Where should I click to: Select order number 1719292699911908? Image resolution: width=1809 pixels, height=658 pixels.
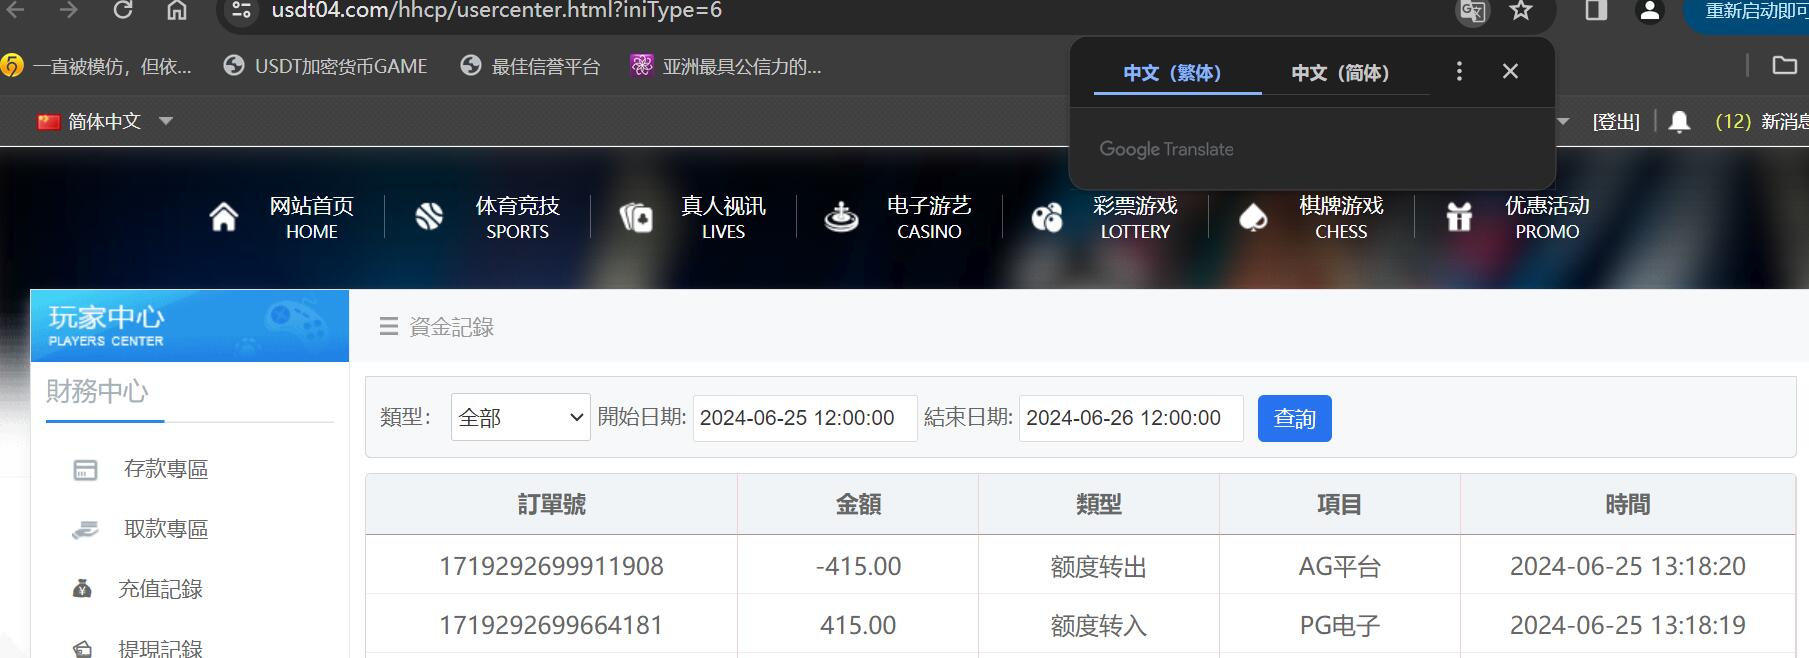552,566
